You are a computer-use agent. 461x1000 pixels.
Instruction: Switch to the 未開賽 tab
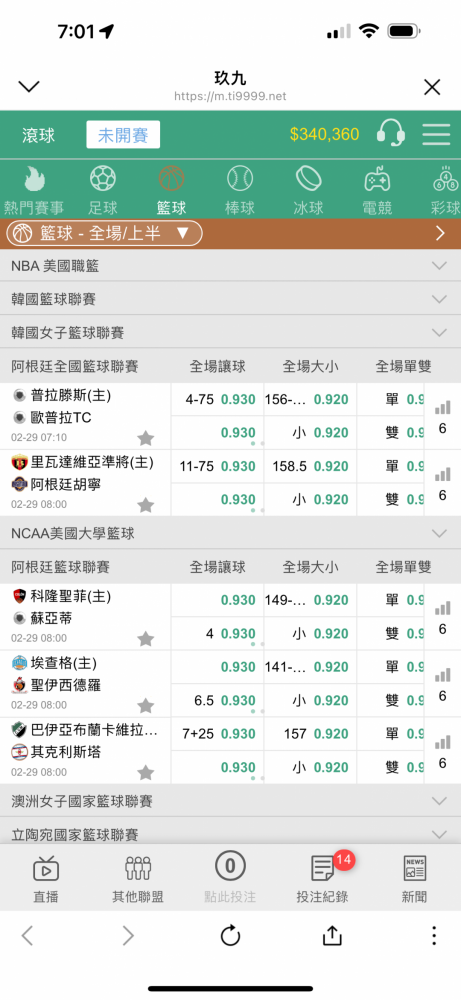[123, 135]
